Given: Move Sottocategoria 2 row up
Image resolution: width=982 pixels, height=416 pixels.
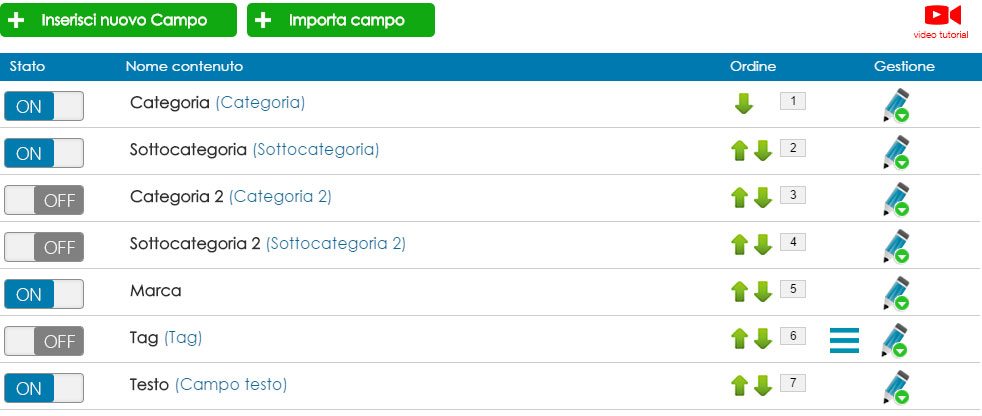Looking at the screenshot, I should click(x=740, y=245).
